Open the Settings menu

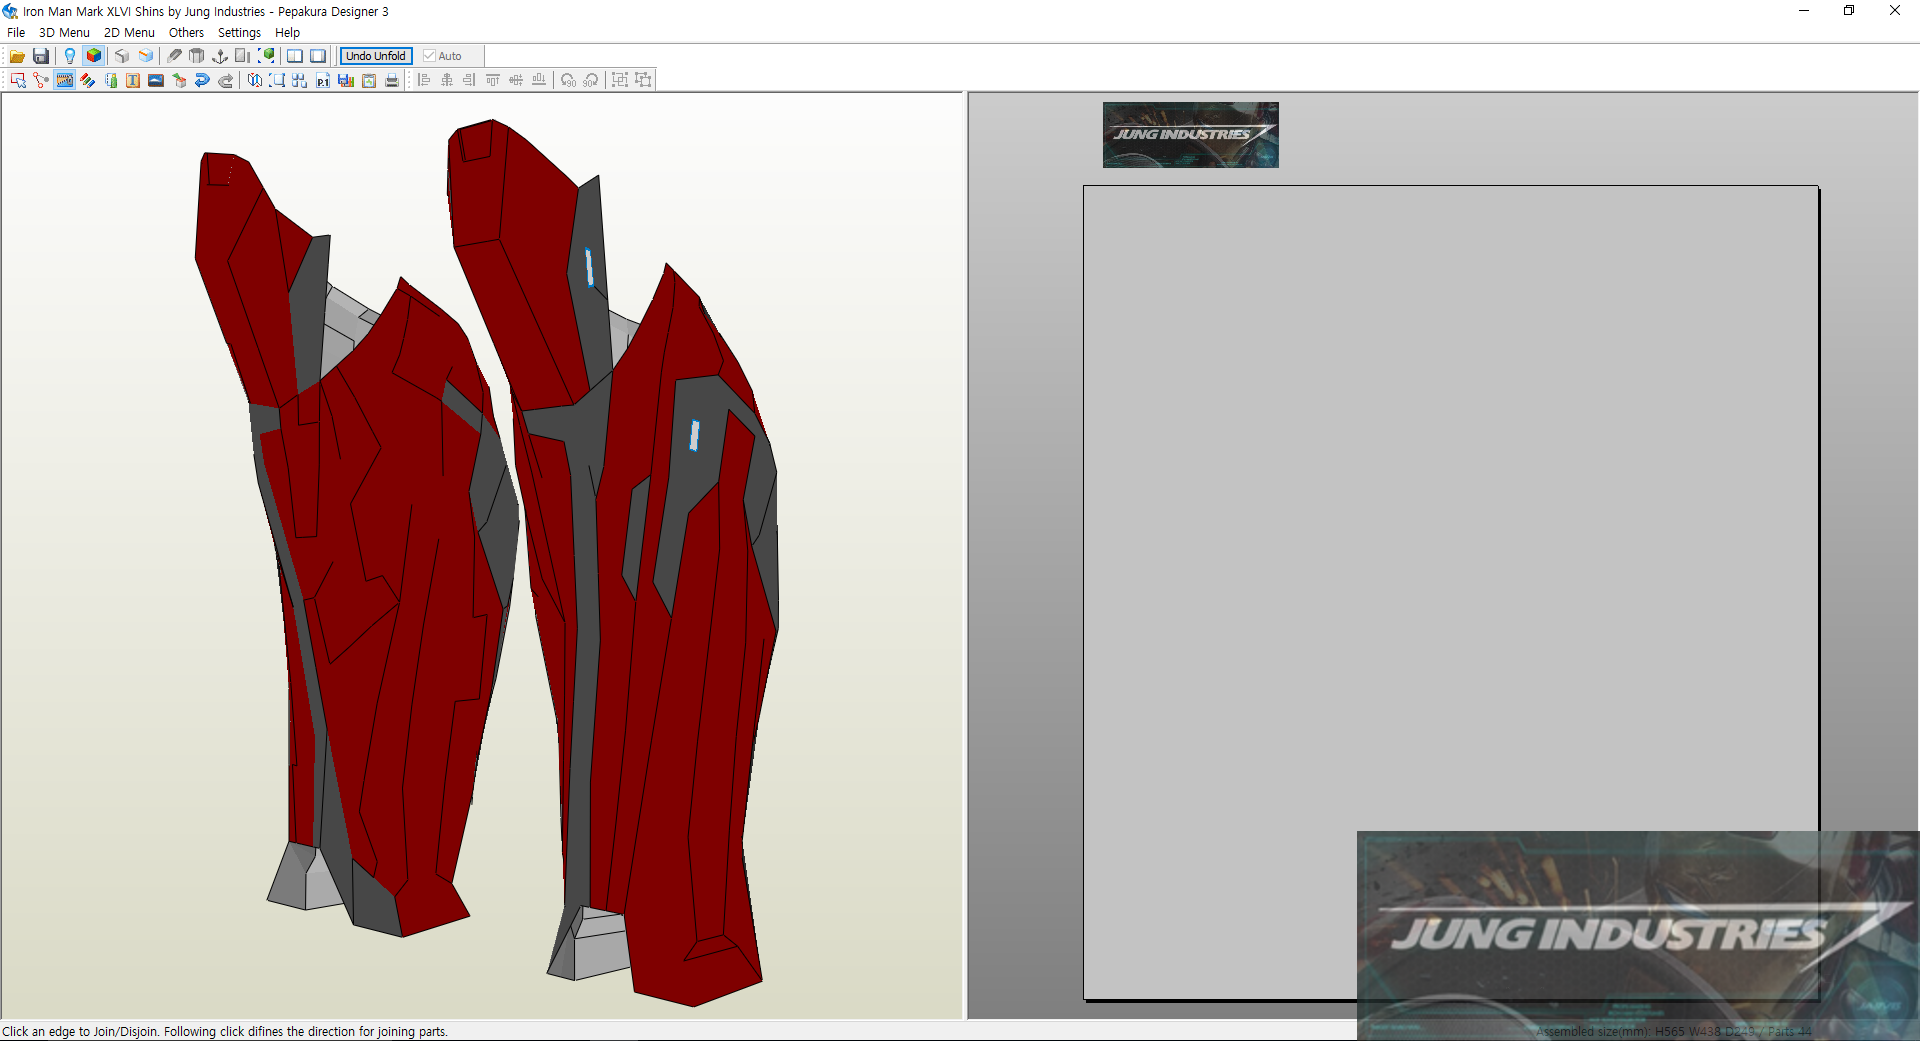[239, 33]
